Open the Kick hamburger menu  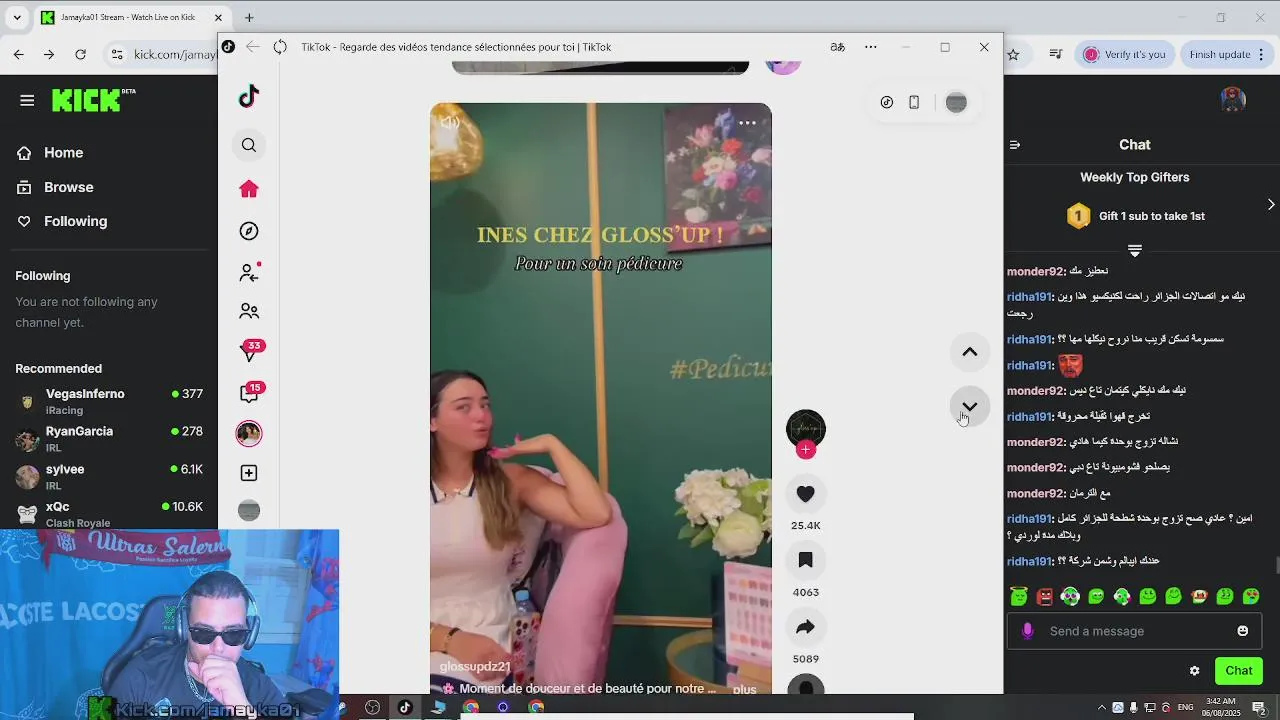[27, 100]
